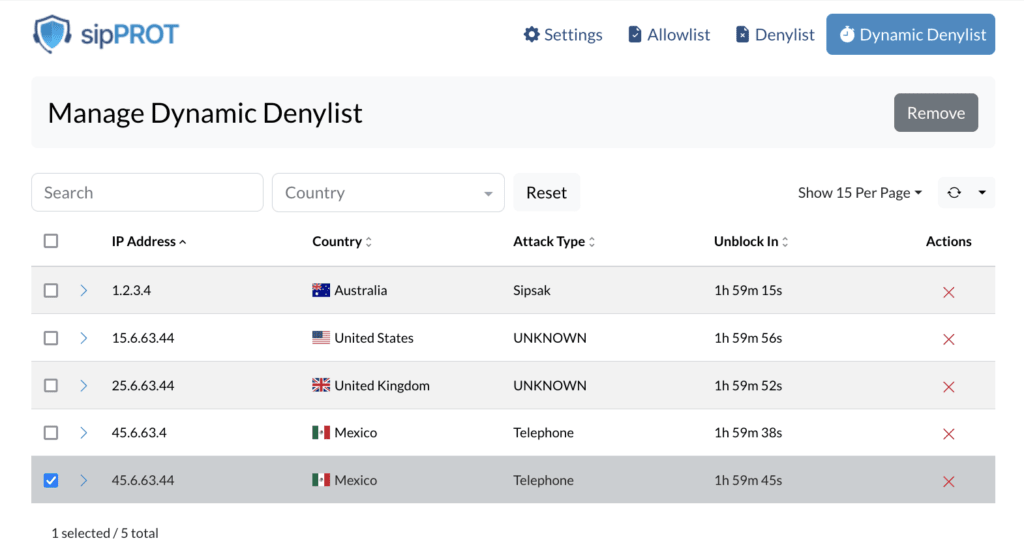
Task: Click the Dynamic Denylist stopwatch icon
Action: [847, 34]
